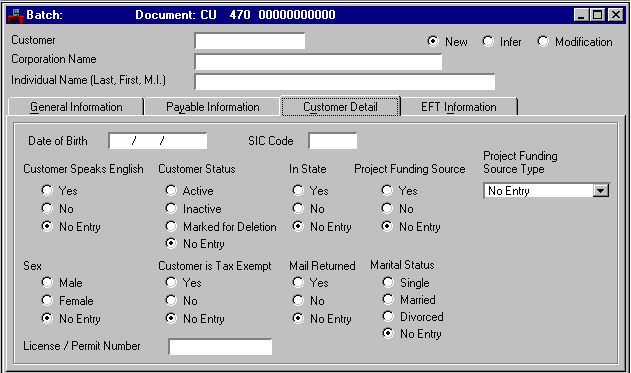Set Customer Speaks English to Yes
631x373 pixels.
pyautogui.click(x=47, y=190)
